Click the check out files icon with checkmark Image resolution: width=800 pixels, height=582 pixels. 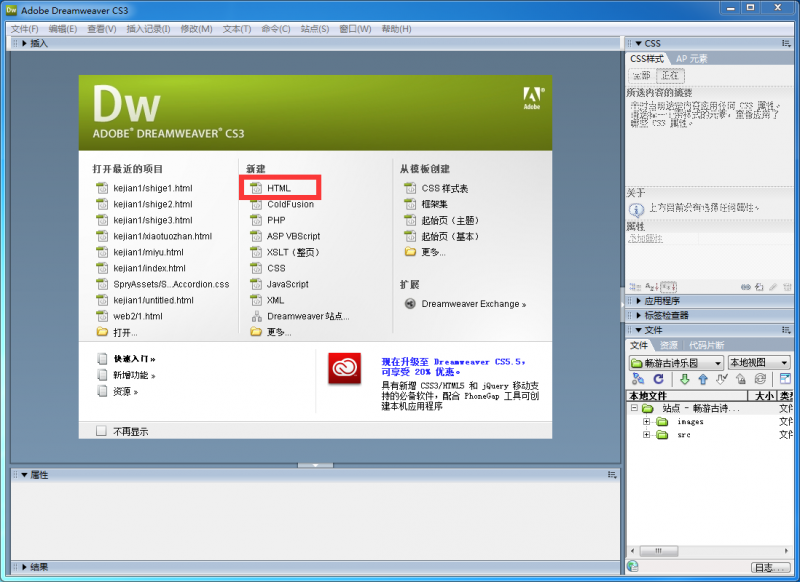tap(722, 379)
